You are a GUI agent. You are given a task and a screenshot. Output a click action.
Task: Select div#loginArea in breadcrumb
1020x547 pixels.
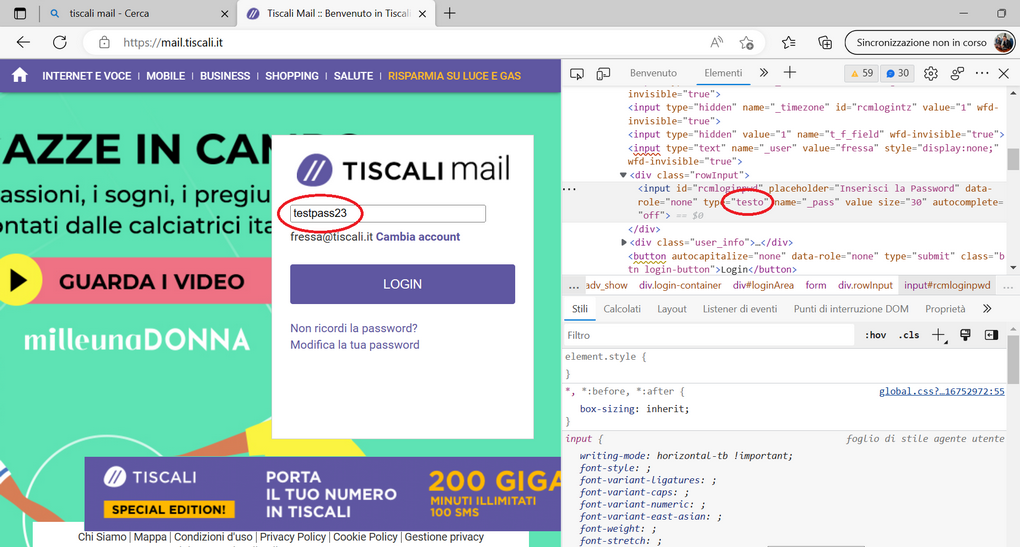763,286
